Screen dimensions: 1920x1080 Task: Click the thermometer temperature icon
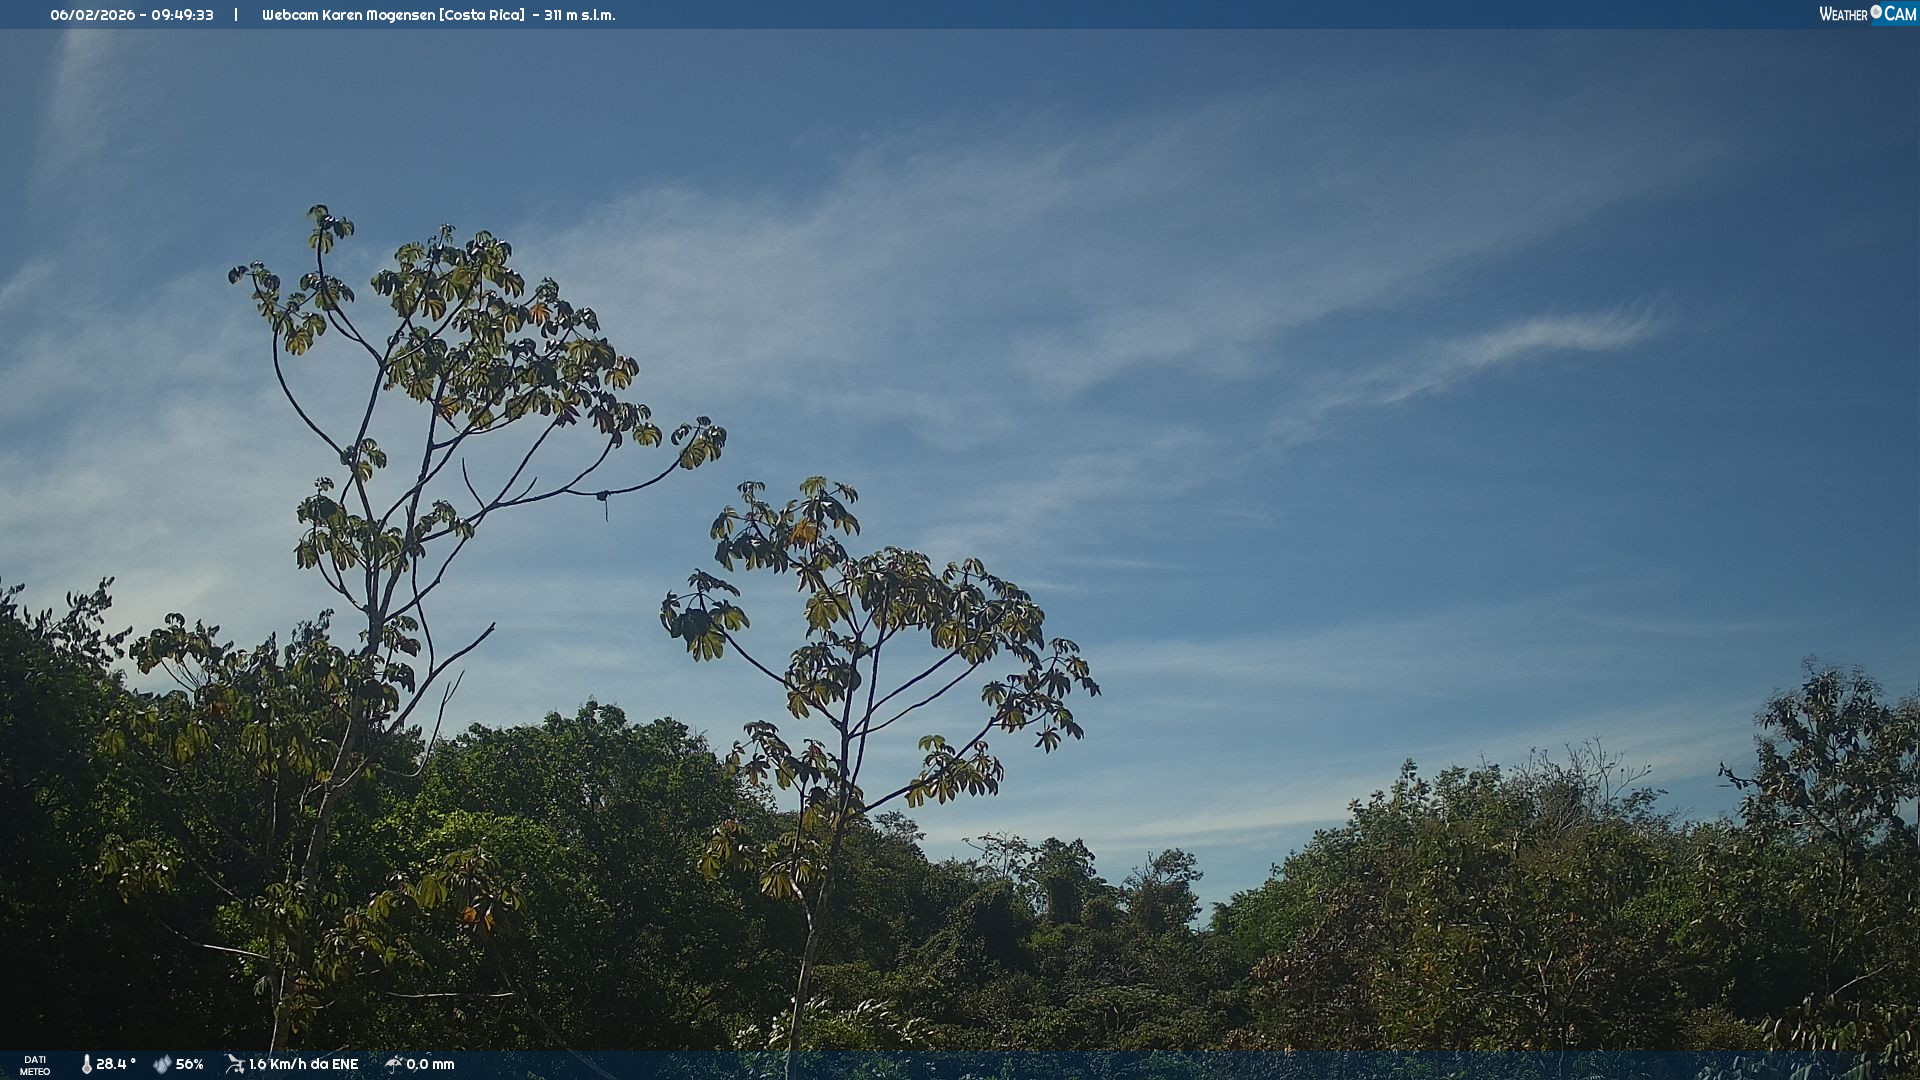tap(87, 1064)
